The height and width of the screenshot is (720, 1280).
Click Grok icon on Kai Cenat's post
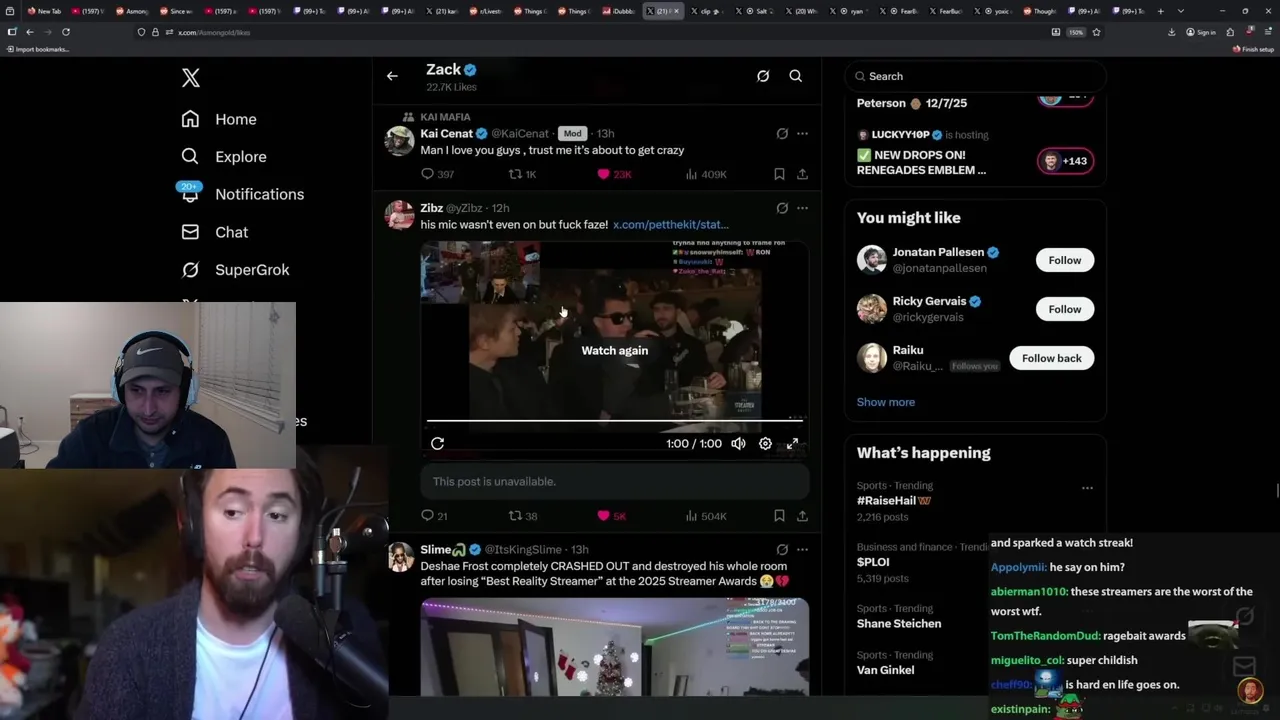pos(782,133)
